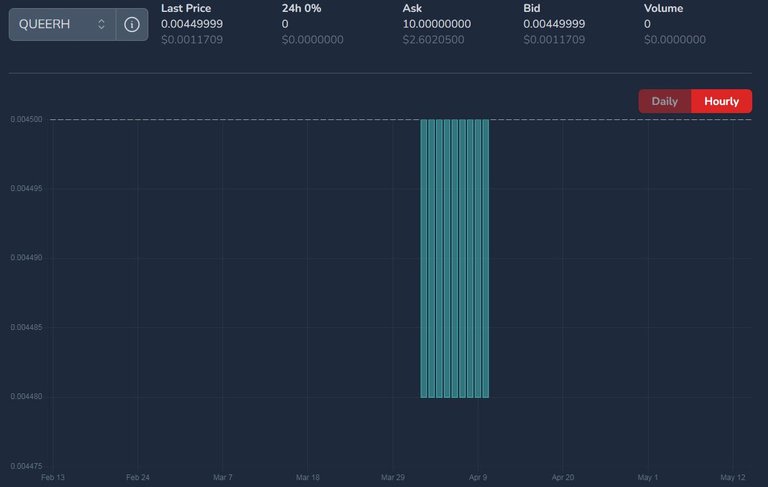Screen dimensions: 768x487
Task: Switch chart to Daily view
Action: 665,101
